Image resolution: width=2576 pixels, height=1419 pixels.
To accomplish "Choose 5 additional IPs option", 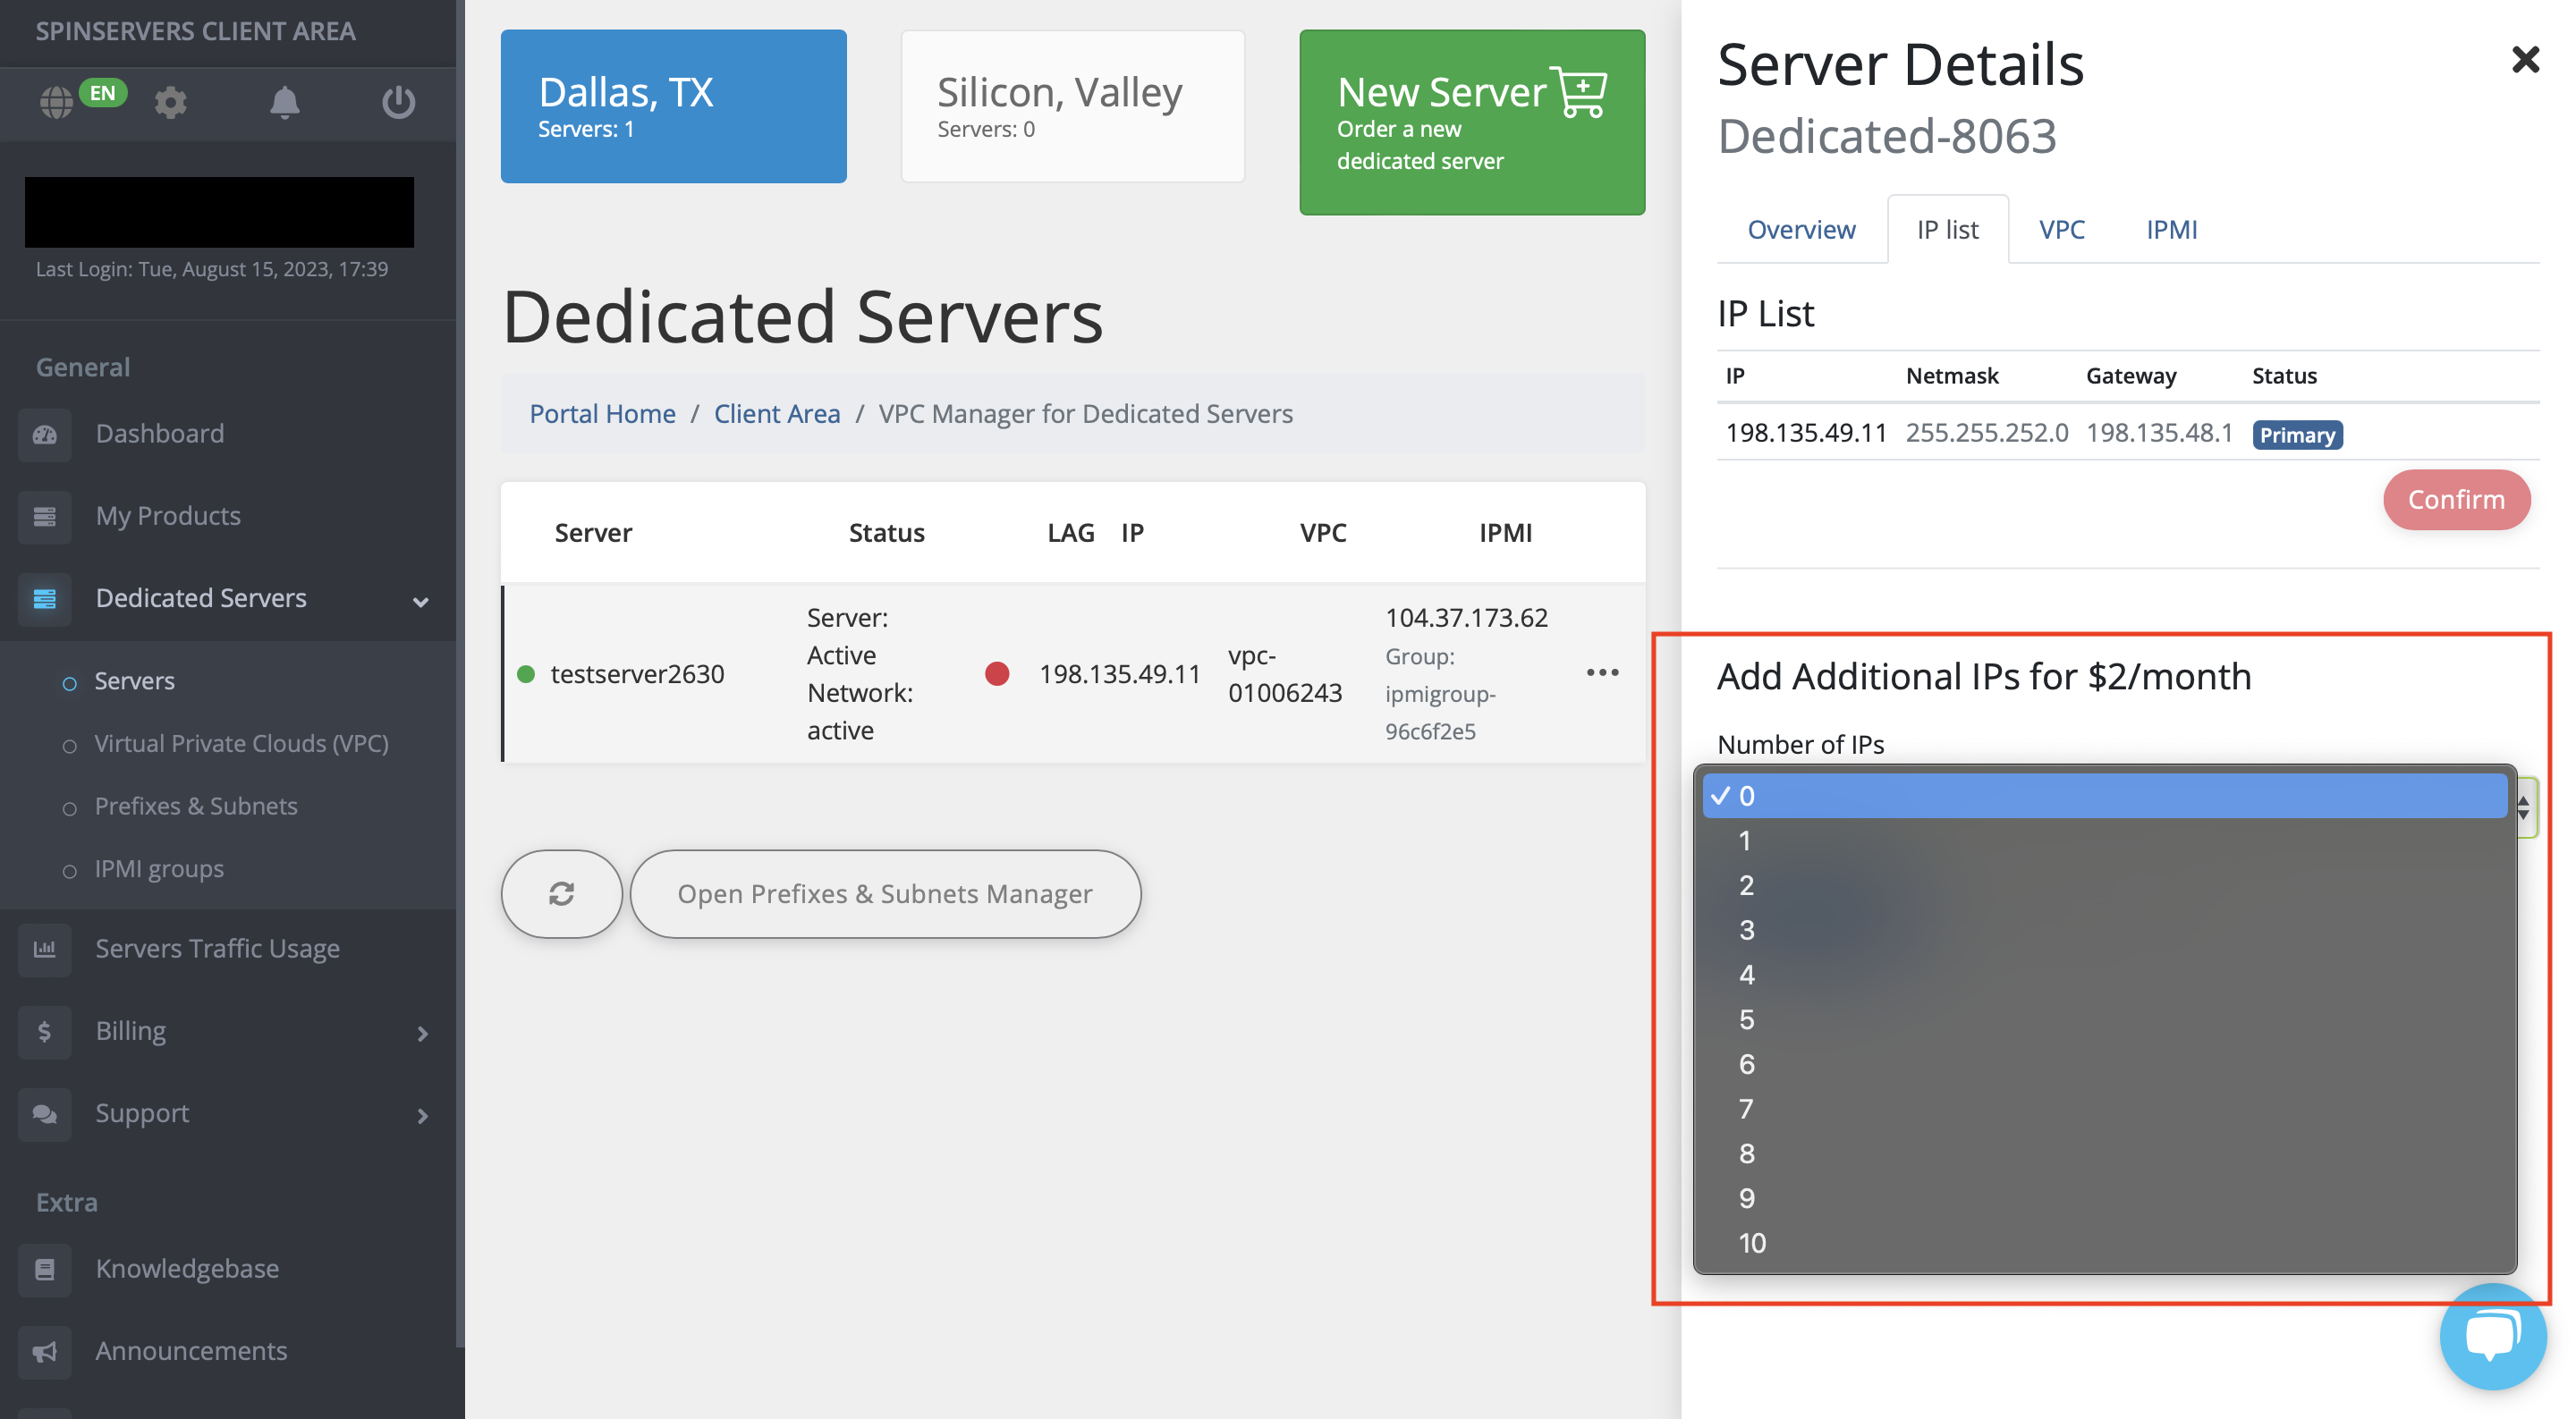I will [x=2105, y=1020].
